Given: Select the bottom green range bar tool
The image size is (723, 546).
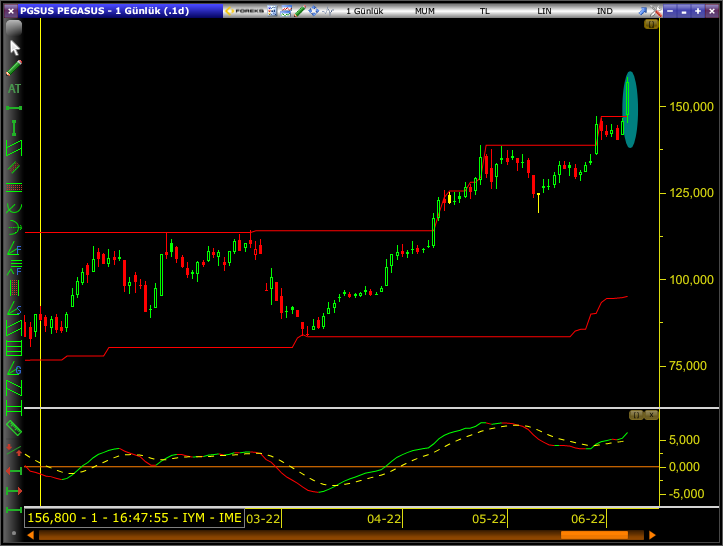Looking at the screenshot, I should click(x=14, y=510).
